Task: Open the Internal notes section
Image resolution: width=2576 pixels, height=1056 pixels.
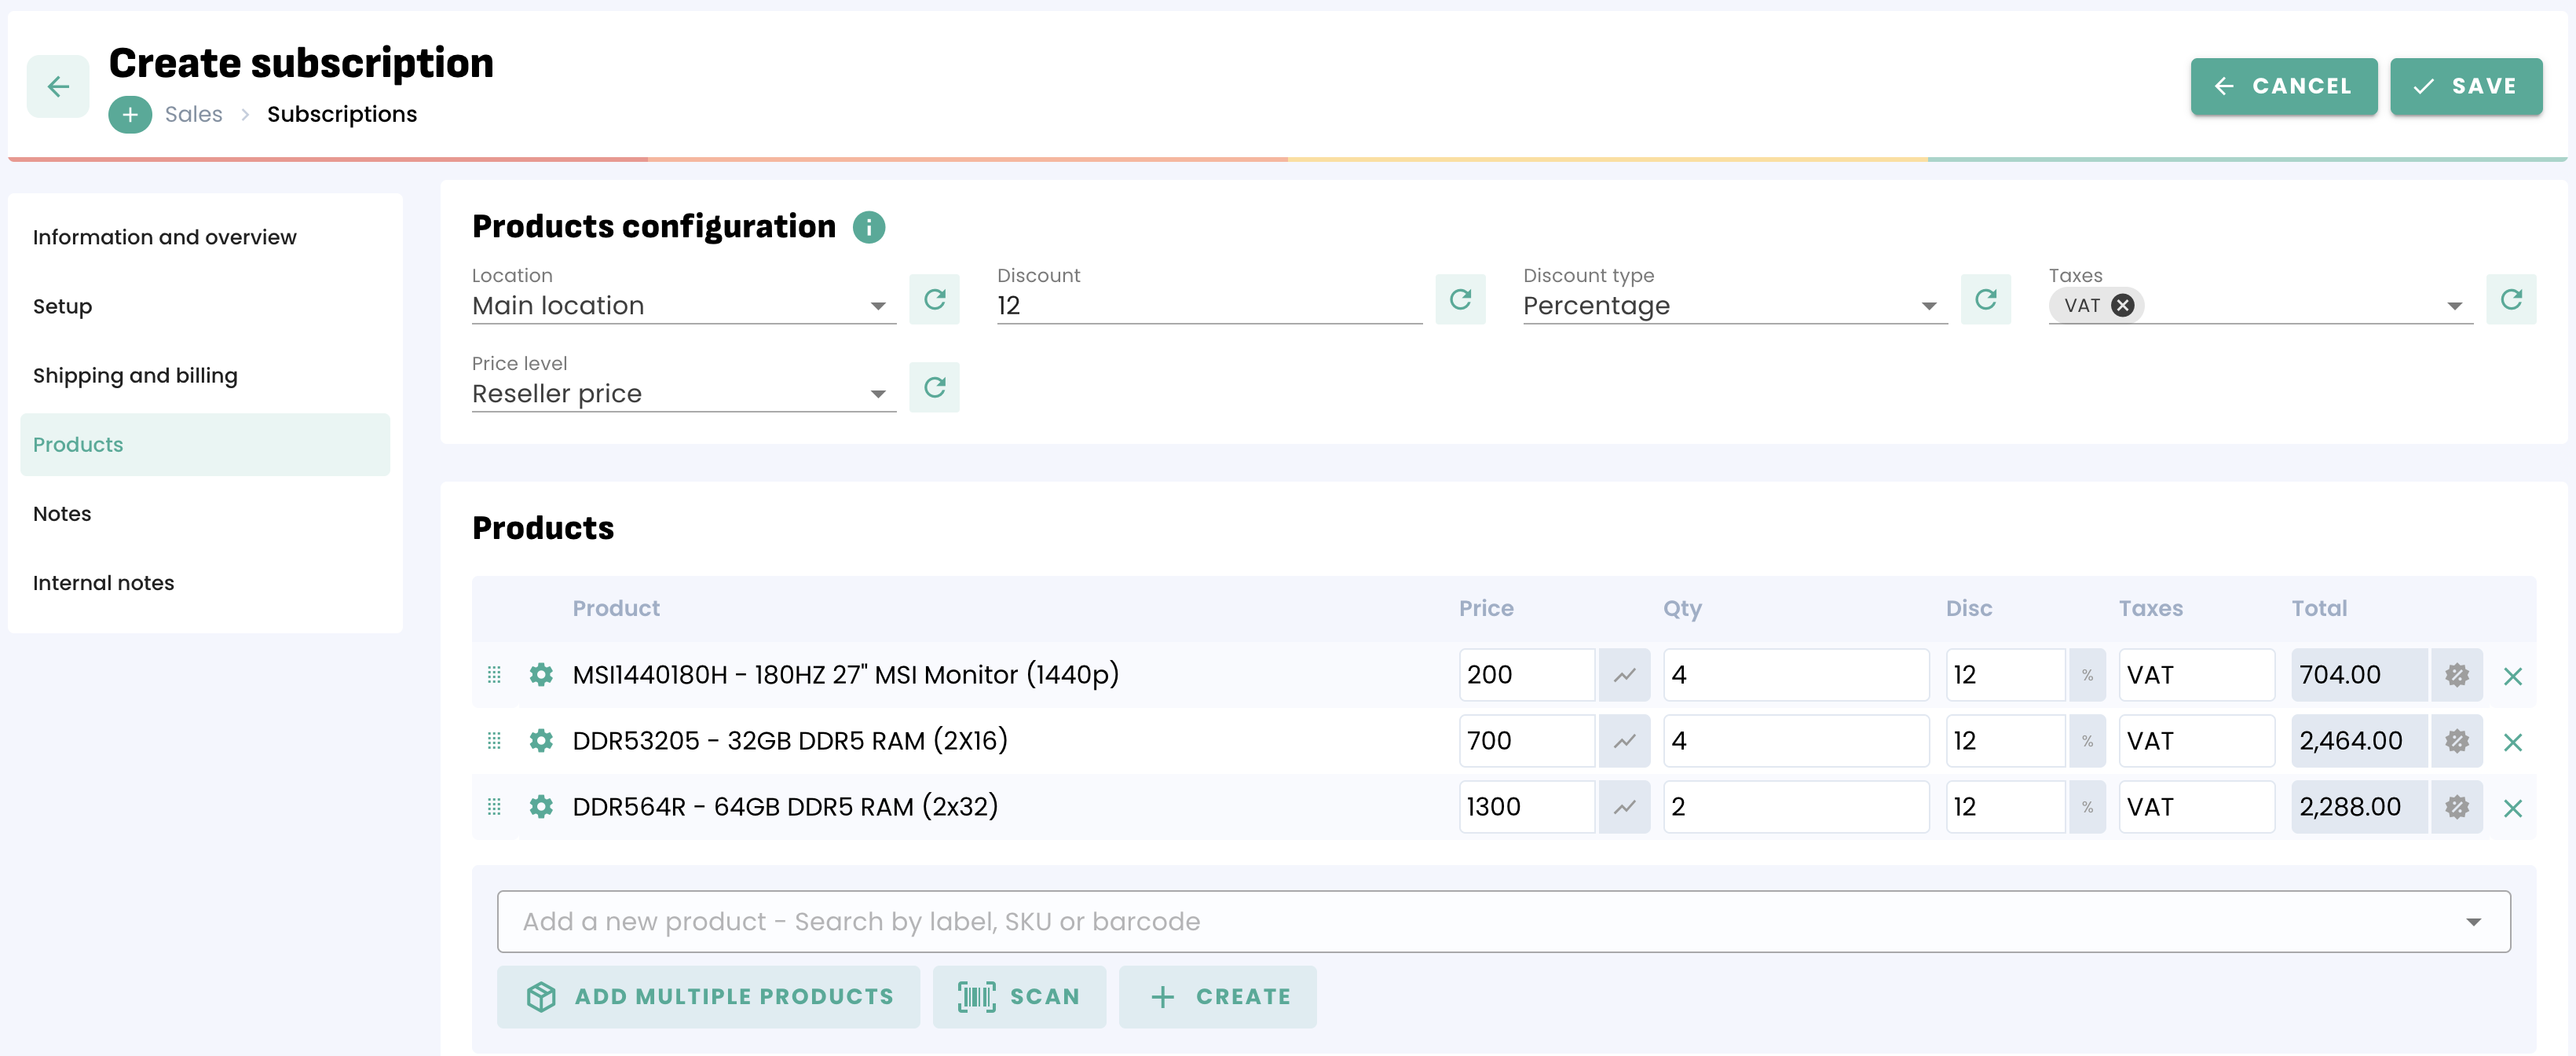Action: pos(103,583)
